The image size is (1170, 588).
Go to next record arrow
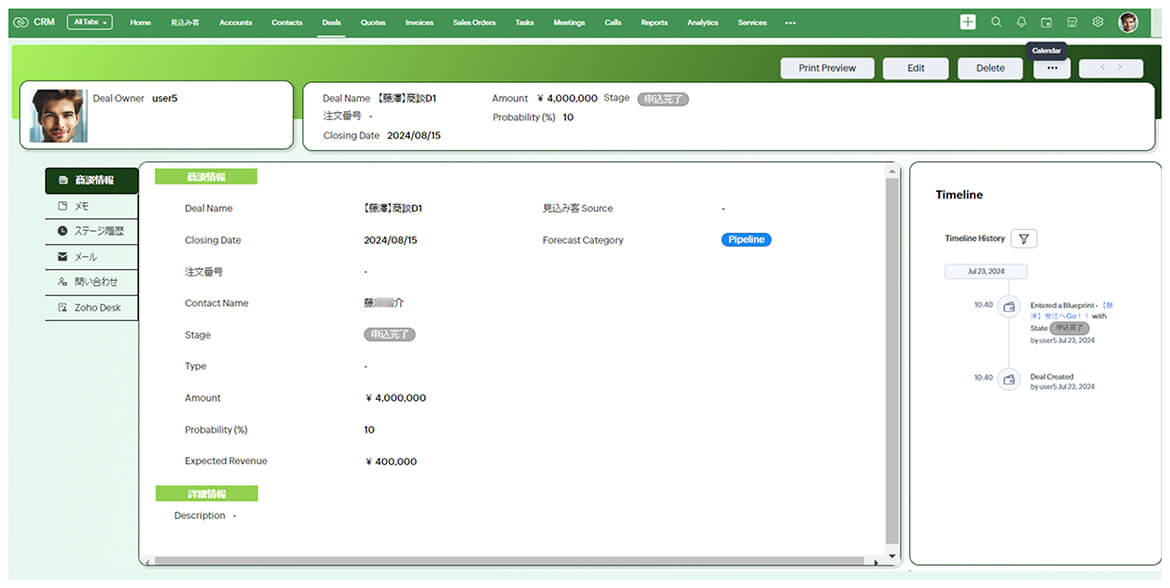(x=1119, y=68)
